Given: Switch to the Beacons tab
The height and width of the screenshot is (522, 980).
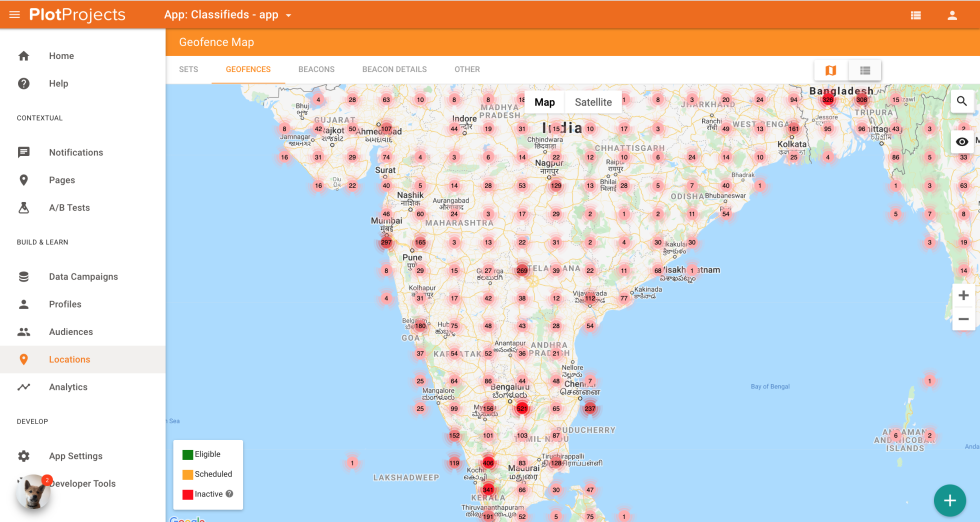Looking at the screenshot, I should (316, 70).
